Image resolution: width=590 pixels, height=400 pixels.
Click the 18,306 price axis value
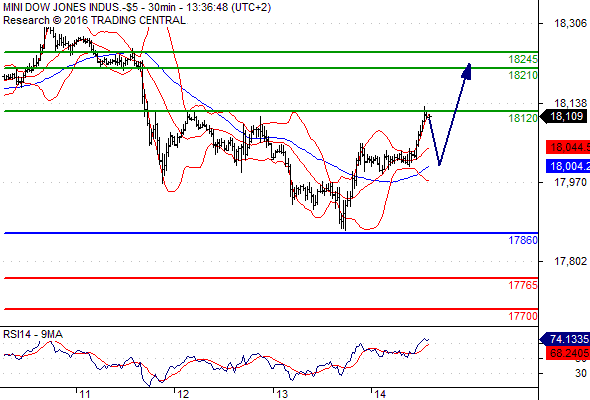click(570, 24)
